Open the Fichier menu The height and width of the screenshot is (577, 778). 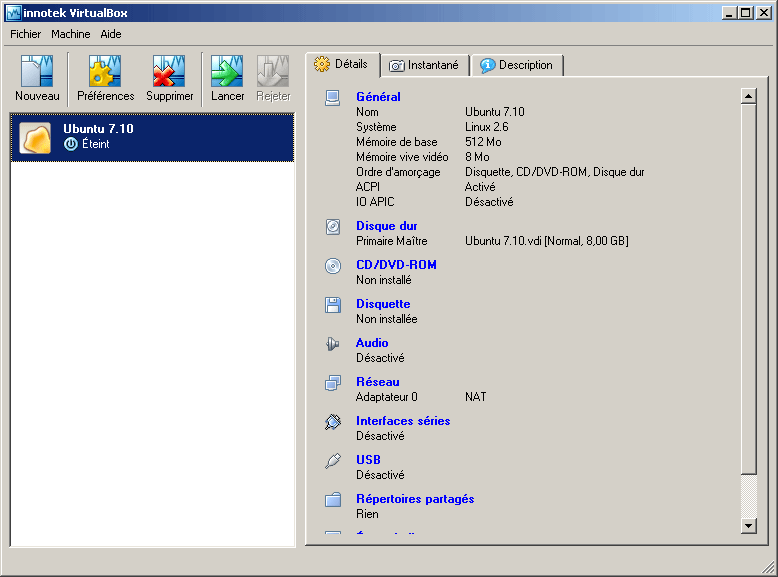click(26, 34)
